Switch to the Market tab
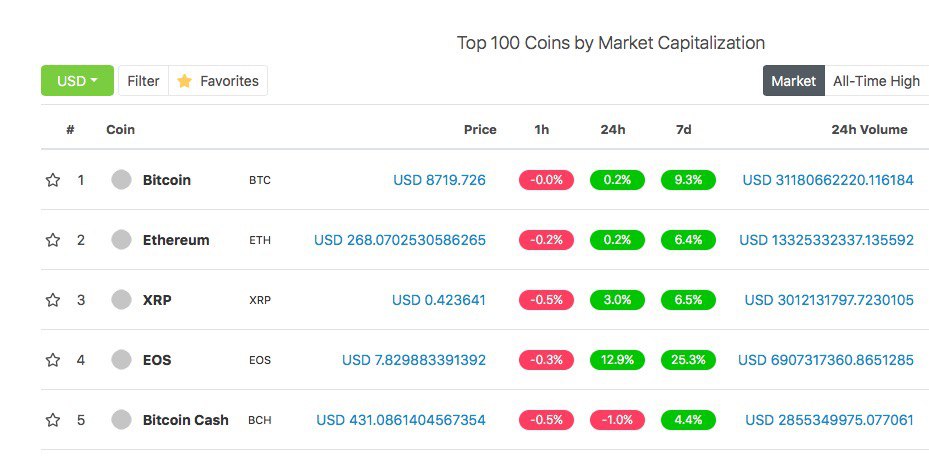 pos(793,81)
